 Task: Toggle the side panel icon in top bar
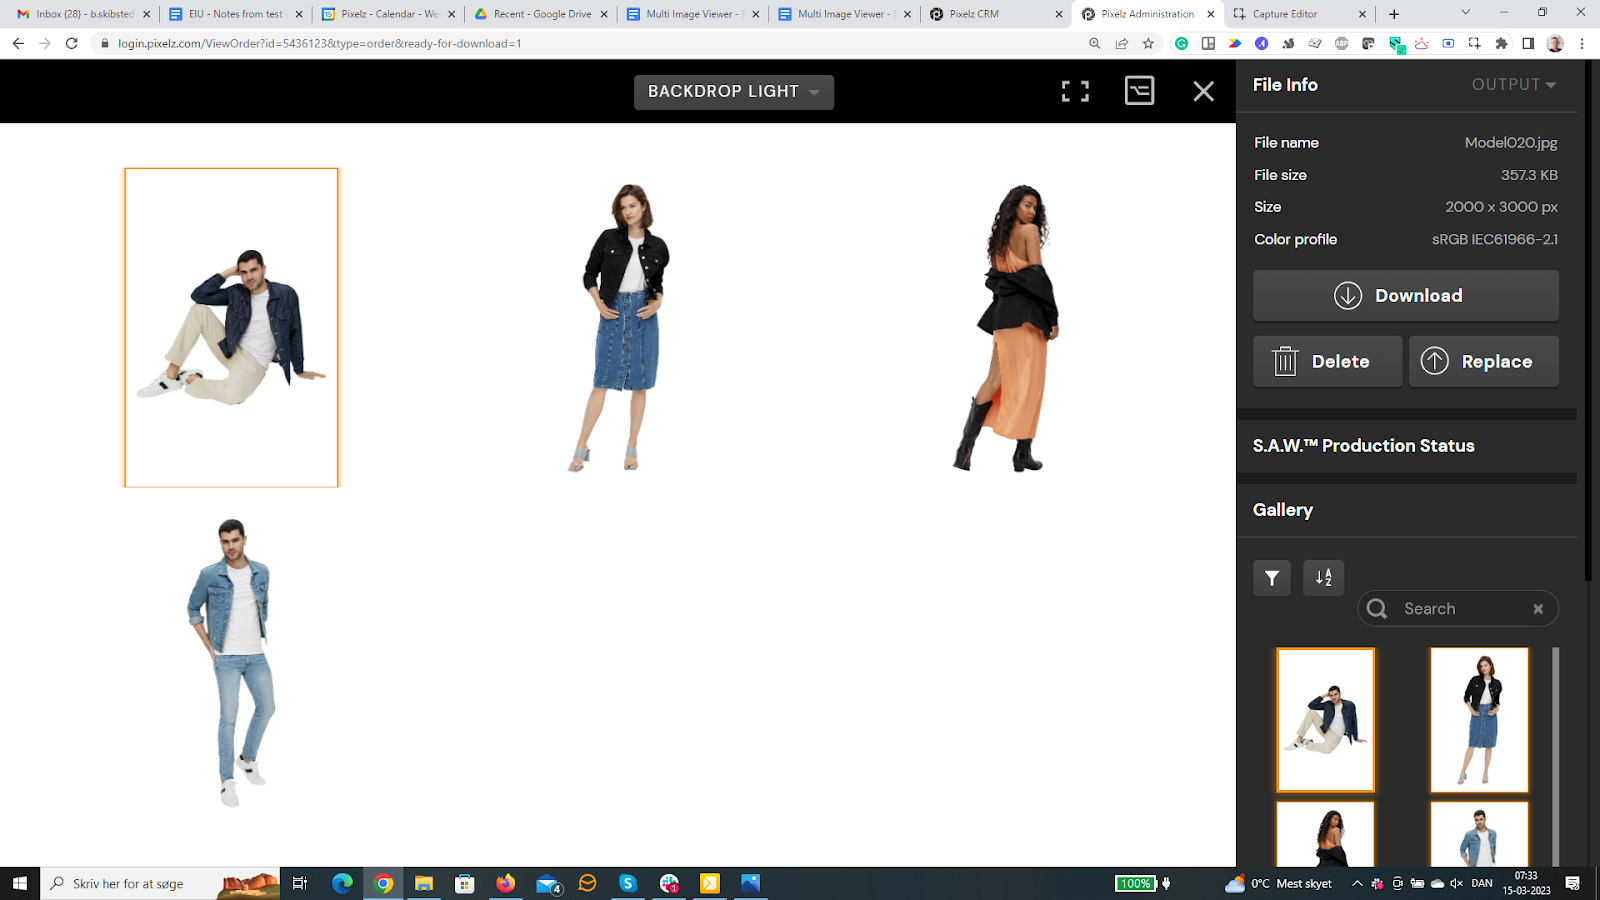pyautogui.click(x=1139, y=91)
